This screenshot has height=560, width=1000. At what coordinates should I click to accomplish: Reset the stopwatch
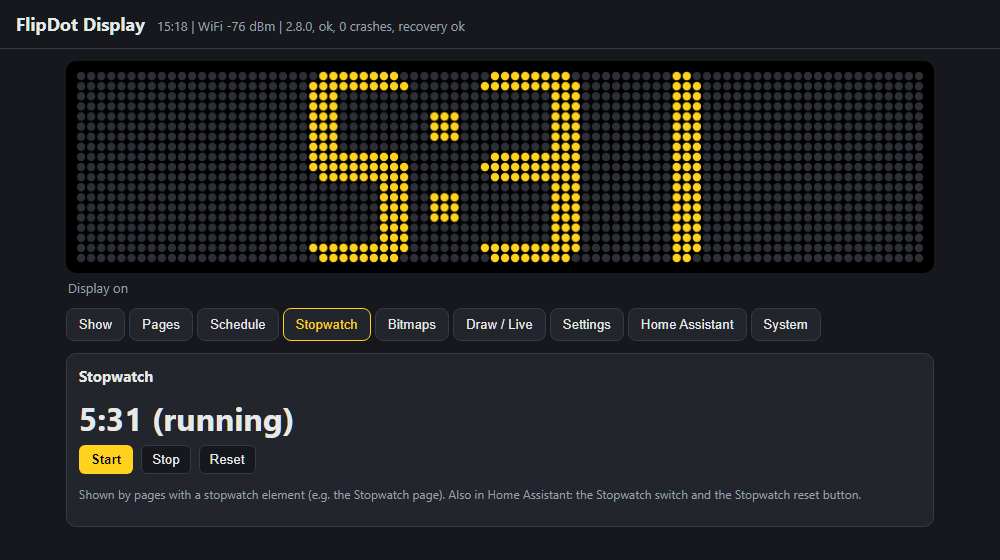coord(227,459)
